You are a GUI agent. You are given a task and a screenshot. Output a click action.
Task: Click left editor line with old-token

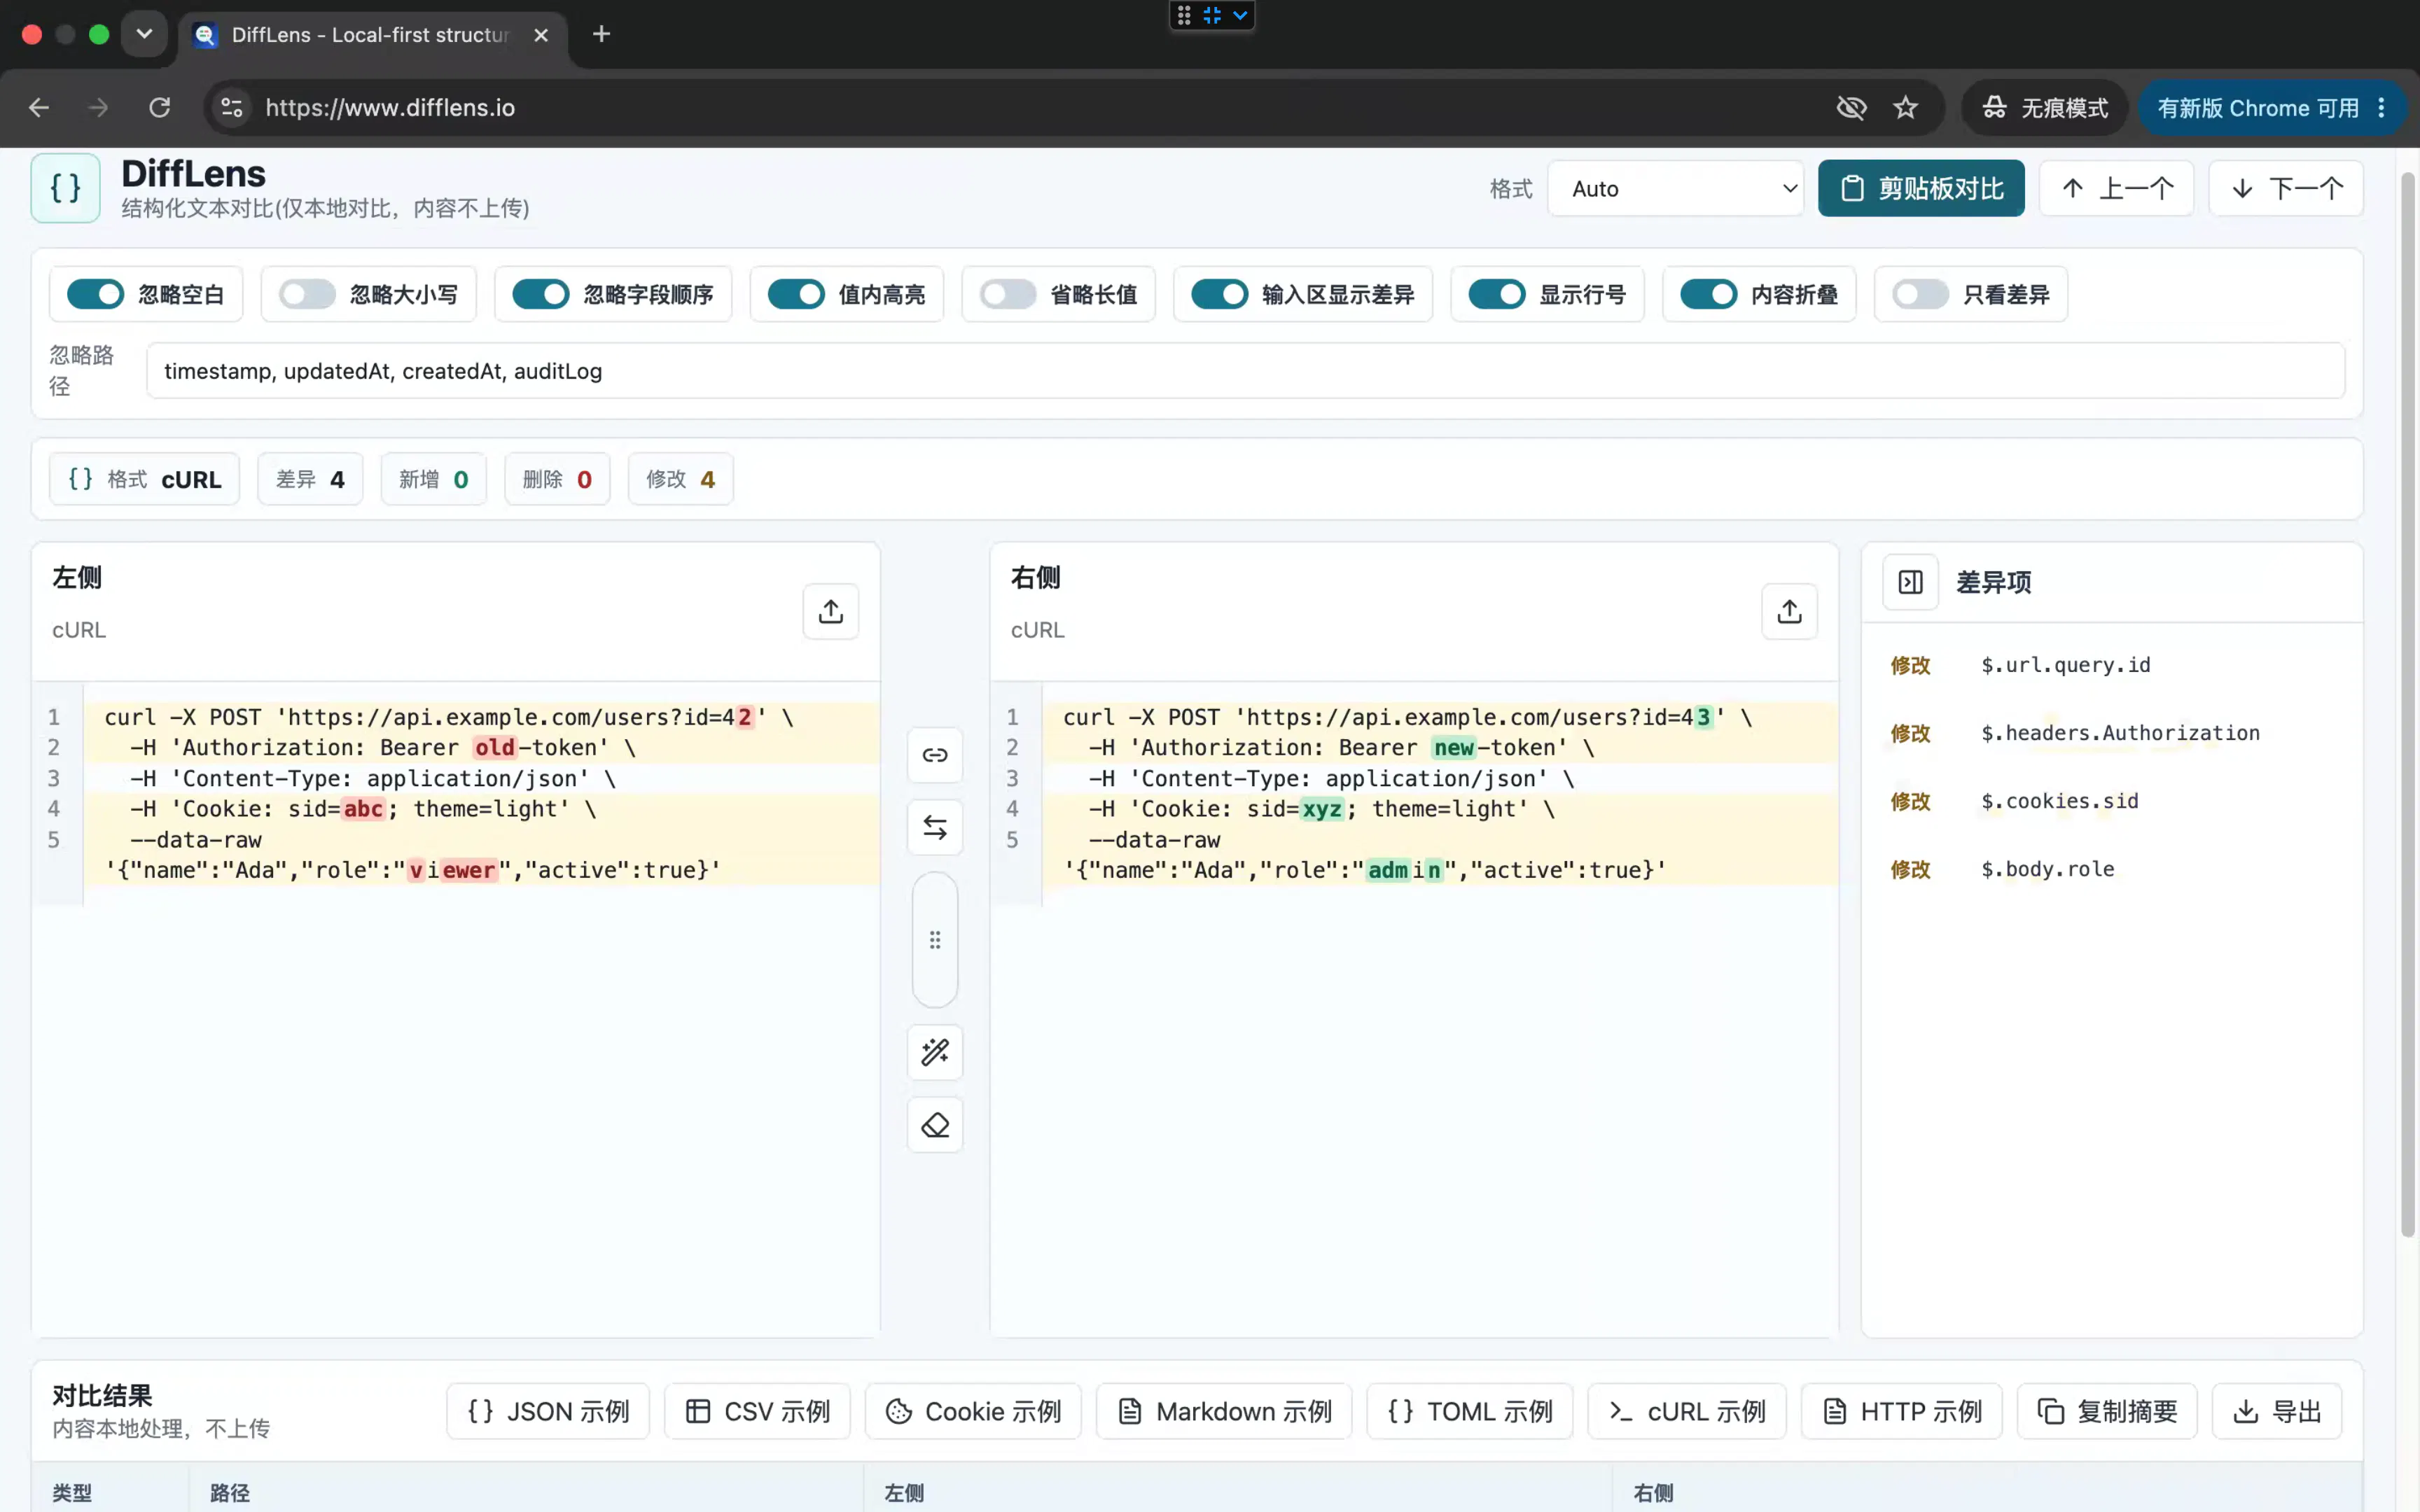481,748
